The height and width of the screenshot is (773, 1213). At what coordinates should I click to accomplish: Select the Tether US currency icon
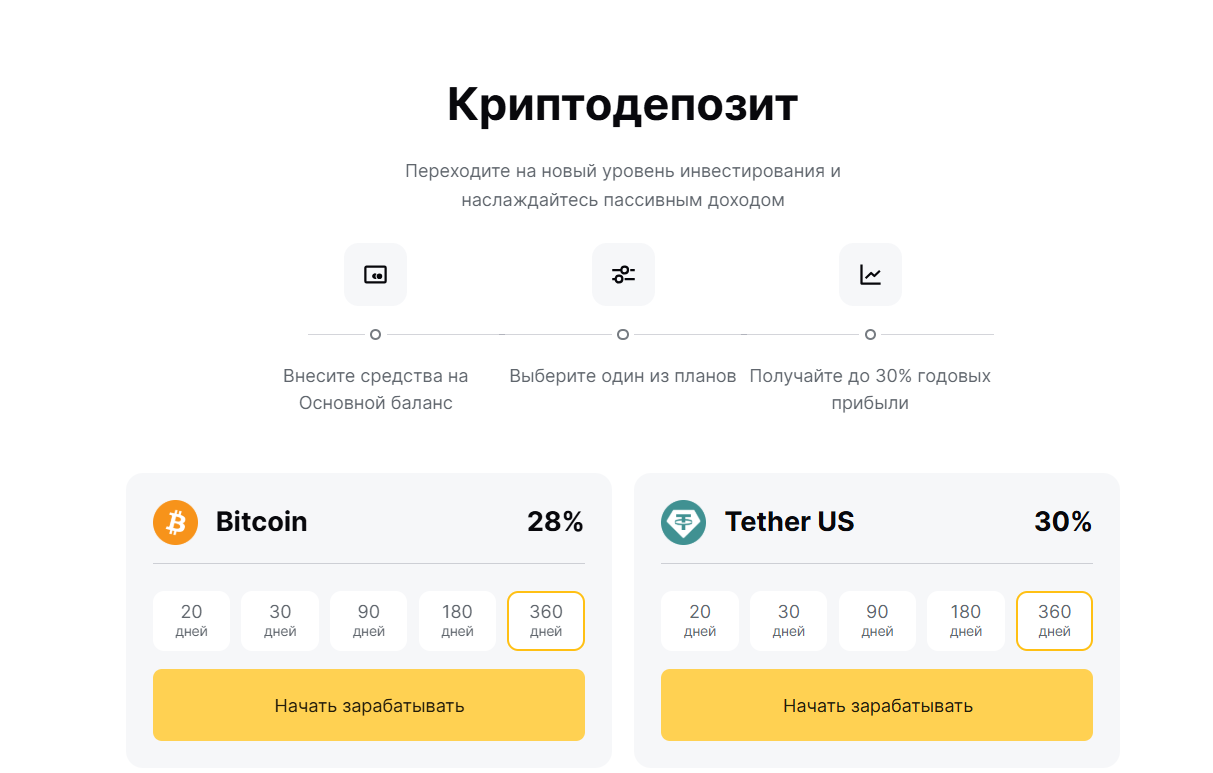tap(684, 522)
